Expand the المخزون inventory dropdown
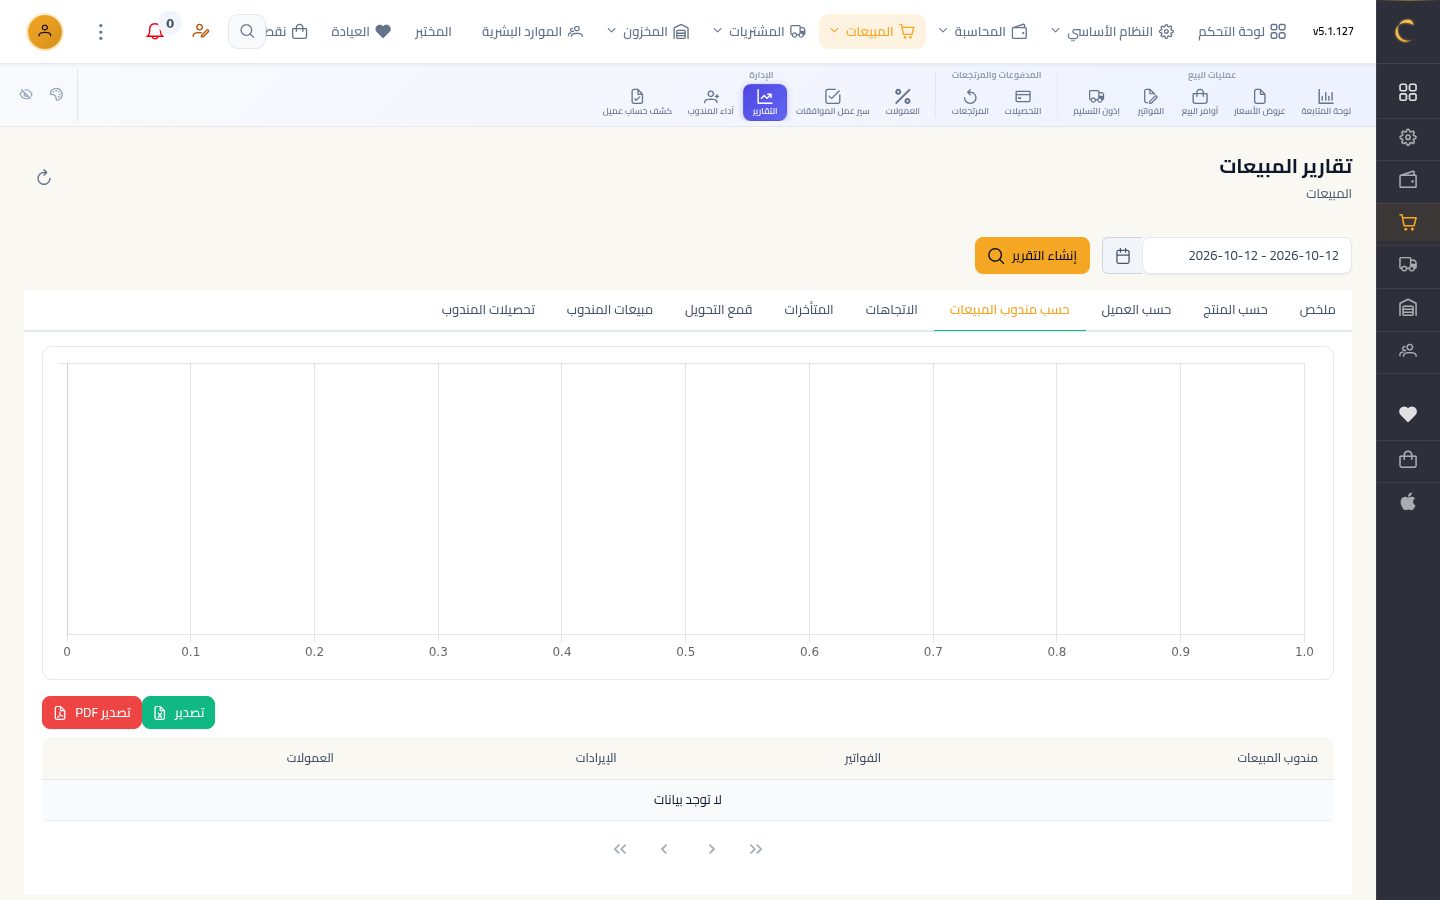Viewport: 1440px width, 900px height. pos(649,32)
